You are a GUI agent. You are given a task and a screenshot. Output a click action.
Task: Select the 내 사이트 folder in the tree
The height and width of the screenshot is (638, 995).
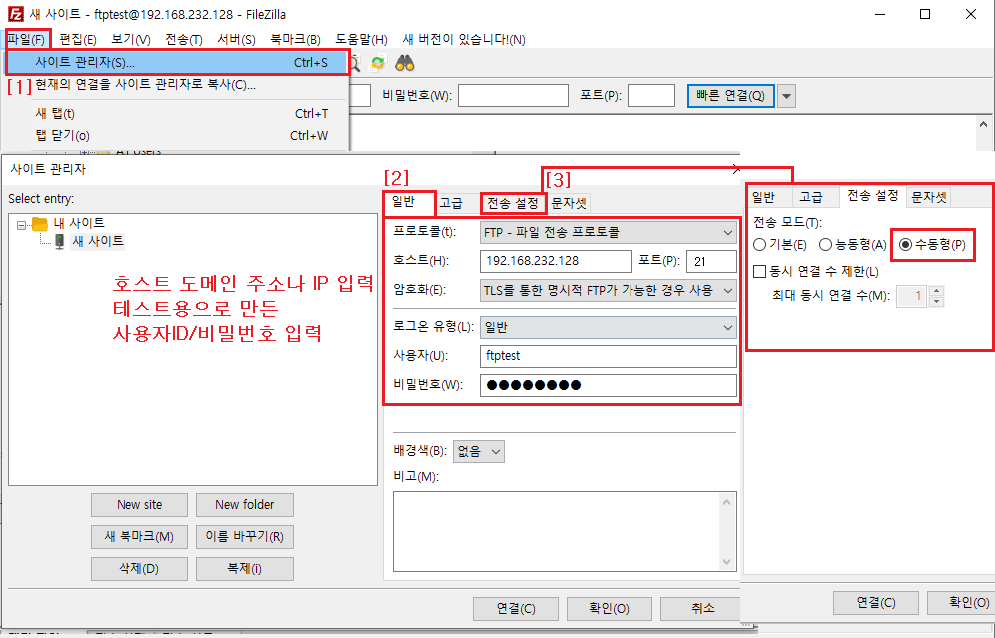79,223
